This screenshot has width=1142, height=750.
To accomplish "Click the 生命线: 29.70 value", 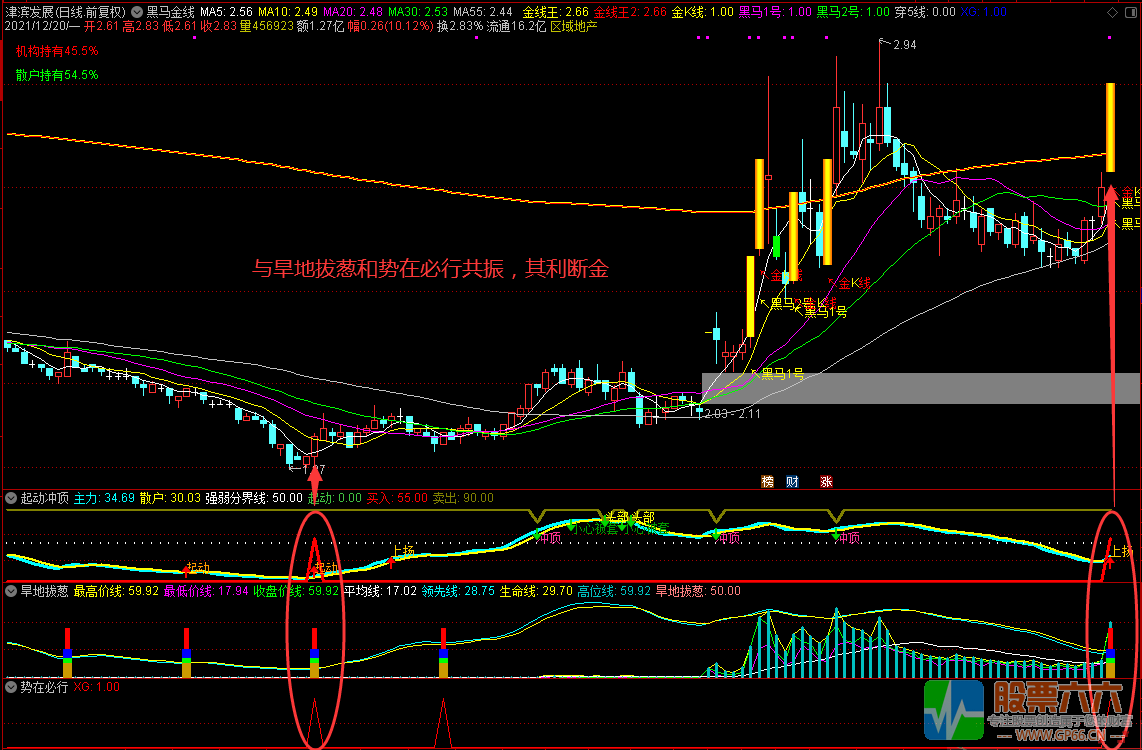I will pos(536,591).
